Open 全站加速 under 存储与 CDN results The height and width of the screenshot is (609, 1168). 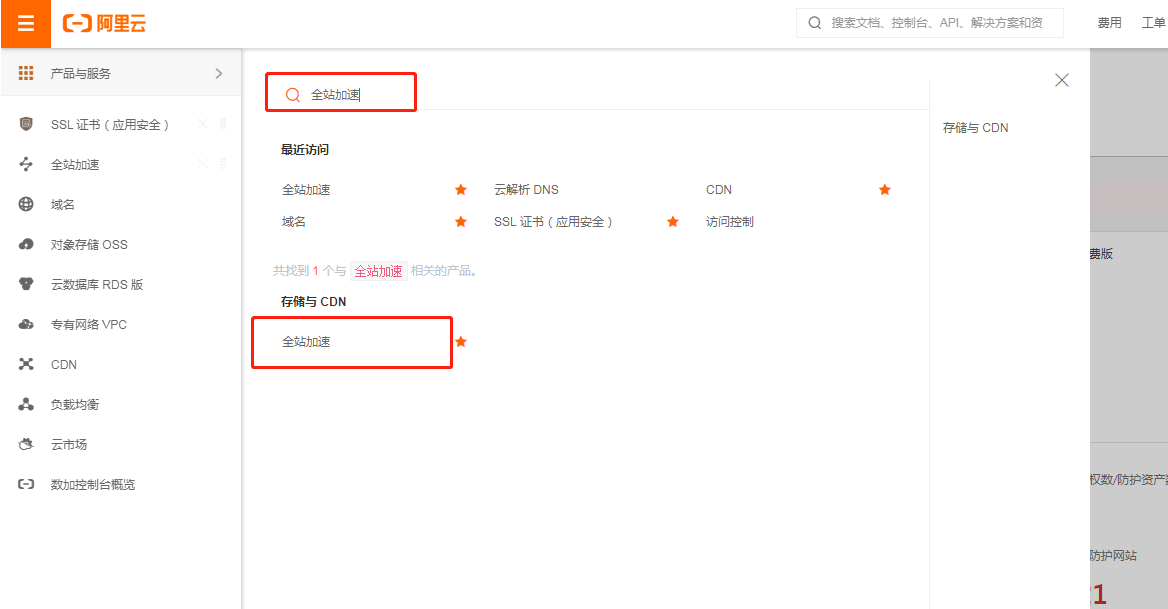[306, 342]
